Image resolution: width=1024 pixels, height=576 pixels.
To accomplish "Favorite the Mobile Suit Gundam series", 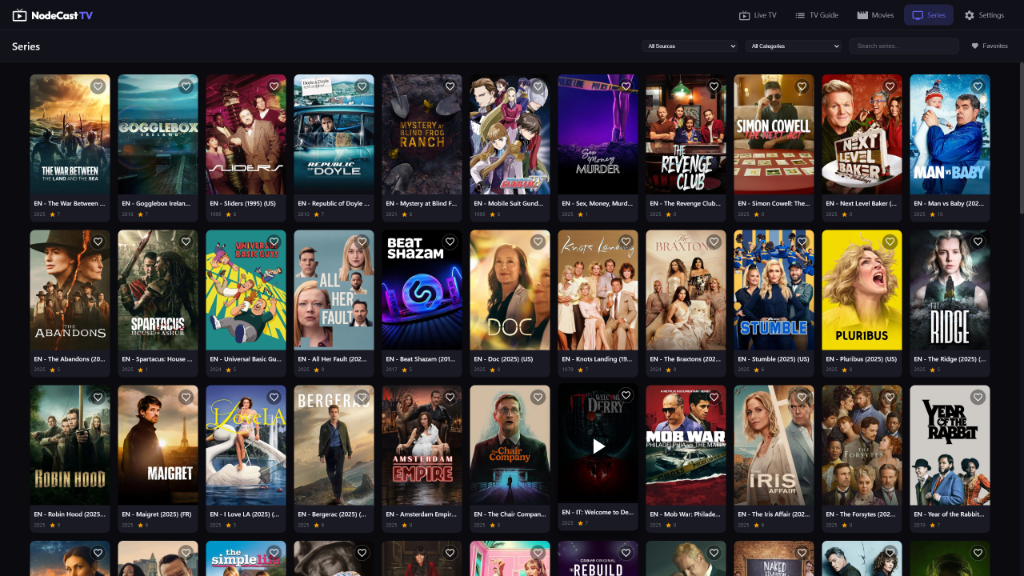I will click(x=538, y=86).
